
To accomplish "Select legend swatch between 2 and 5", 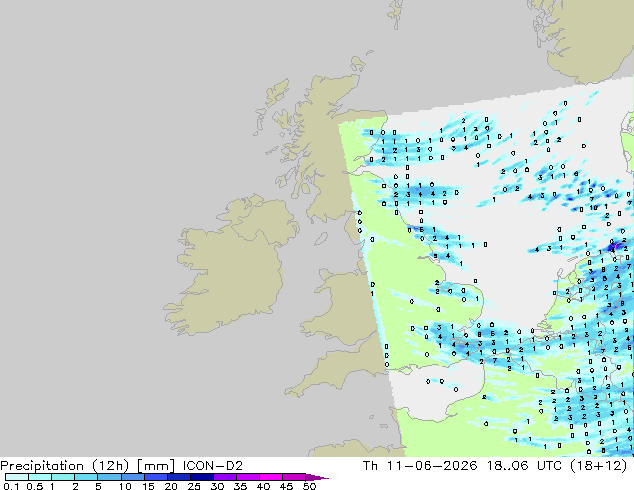I will point(87,477).
